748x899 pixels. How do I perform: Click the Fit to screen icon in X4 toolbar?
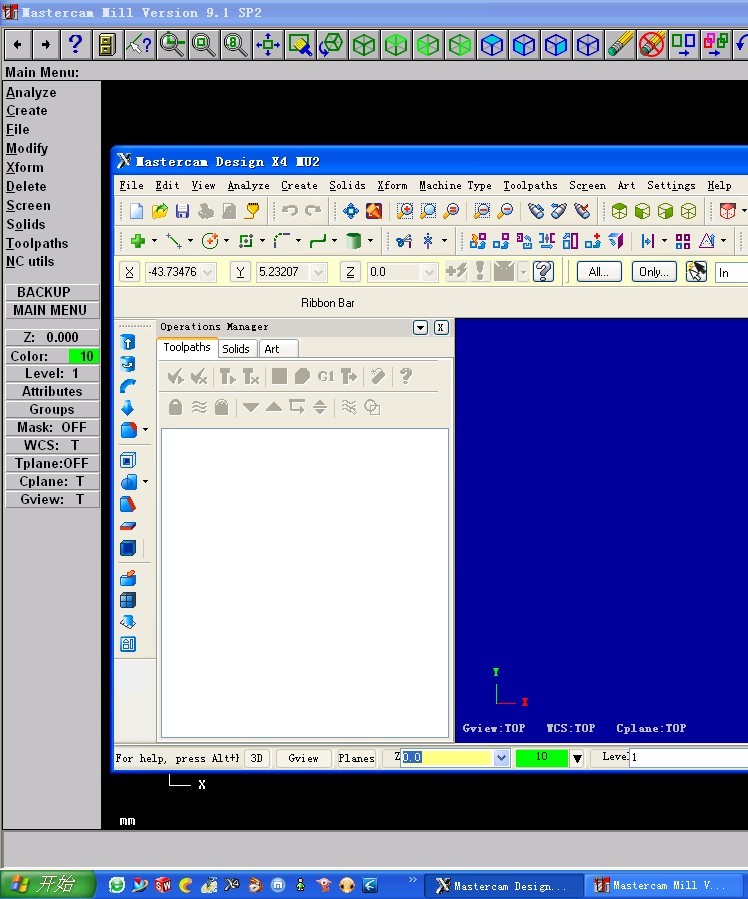click(351, 211)
